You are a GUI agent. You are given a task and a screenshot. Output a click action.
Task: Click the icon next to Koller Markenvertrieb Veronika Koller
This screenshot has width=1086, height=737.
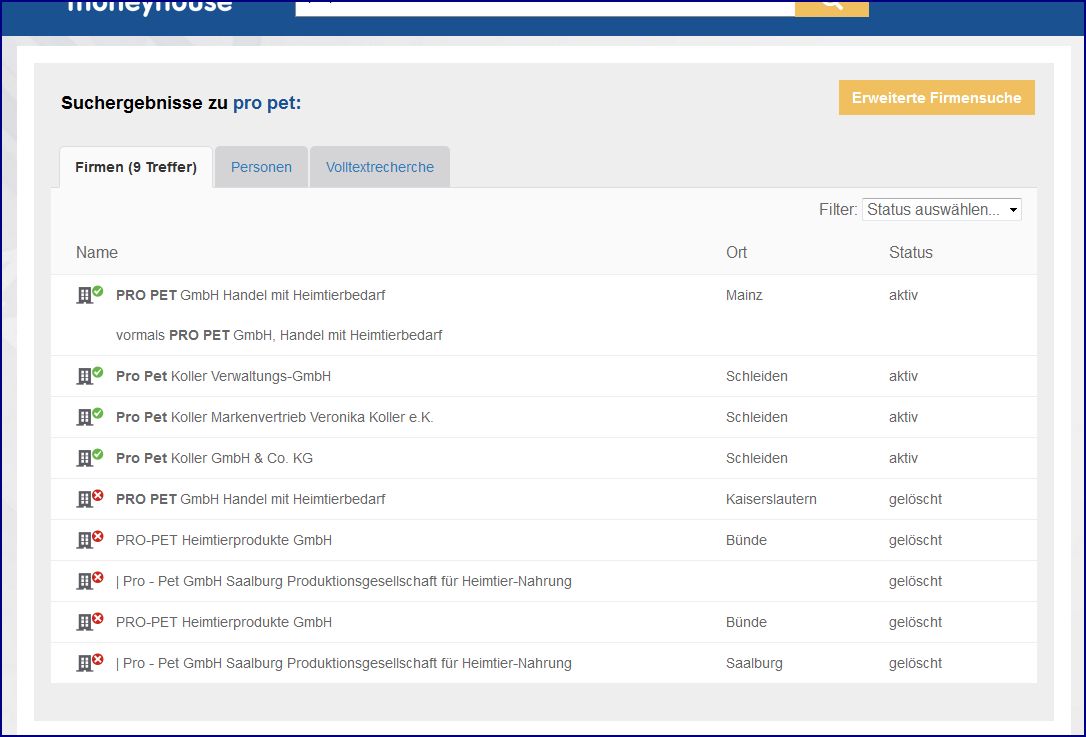pyautogui.click(x=90, y=417)
